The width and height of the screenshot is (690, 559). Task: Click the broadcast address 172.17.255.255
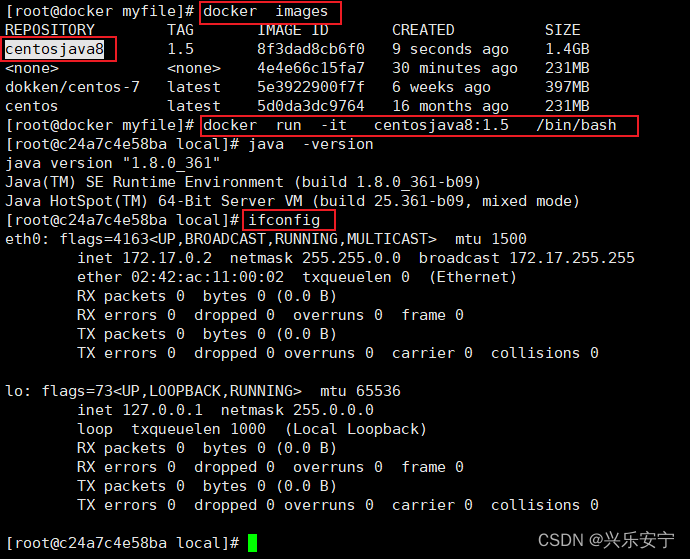(x=572, y=258)
